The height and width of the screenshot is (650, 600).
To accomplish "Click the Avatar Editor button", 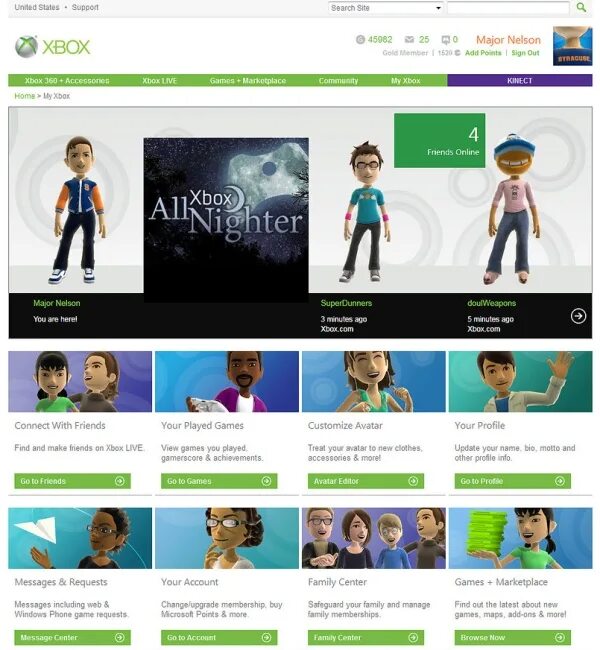I will click(366, 481).
